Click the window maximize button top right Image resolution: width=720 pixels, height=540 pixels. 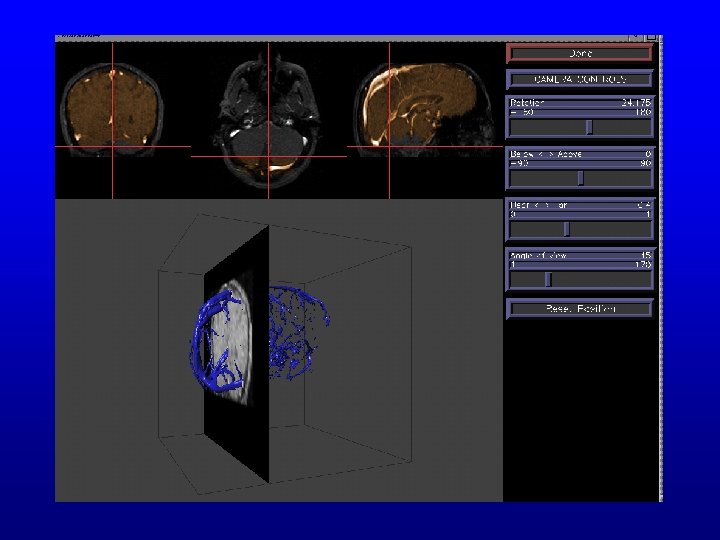652,37
